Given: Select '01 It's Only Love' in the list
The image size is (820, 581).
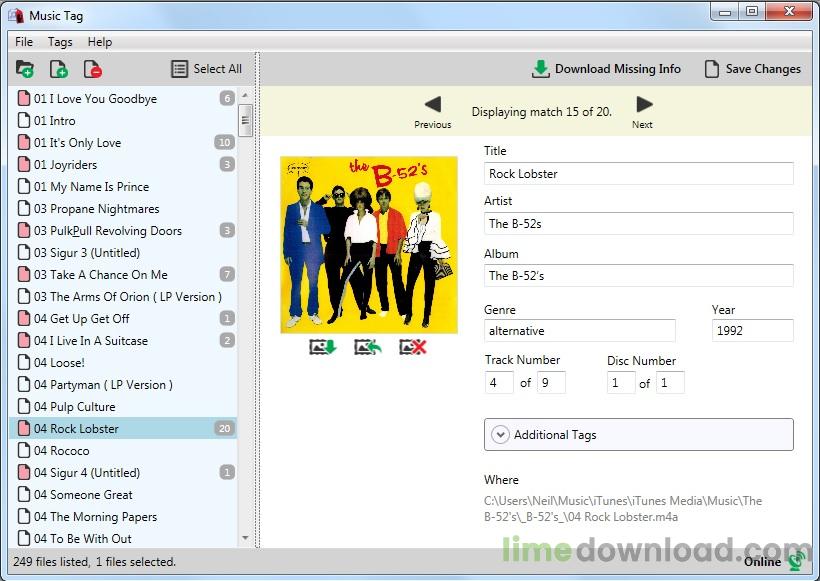Looking at the screenshot, I should [123, 142].
